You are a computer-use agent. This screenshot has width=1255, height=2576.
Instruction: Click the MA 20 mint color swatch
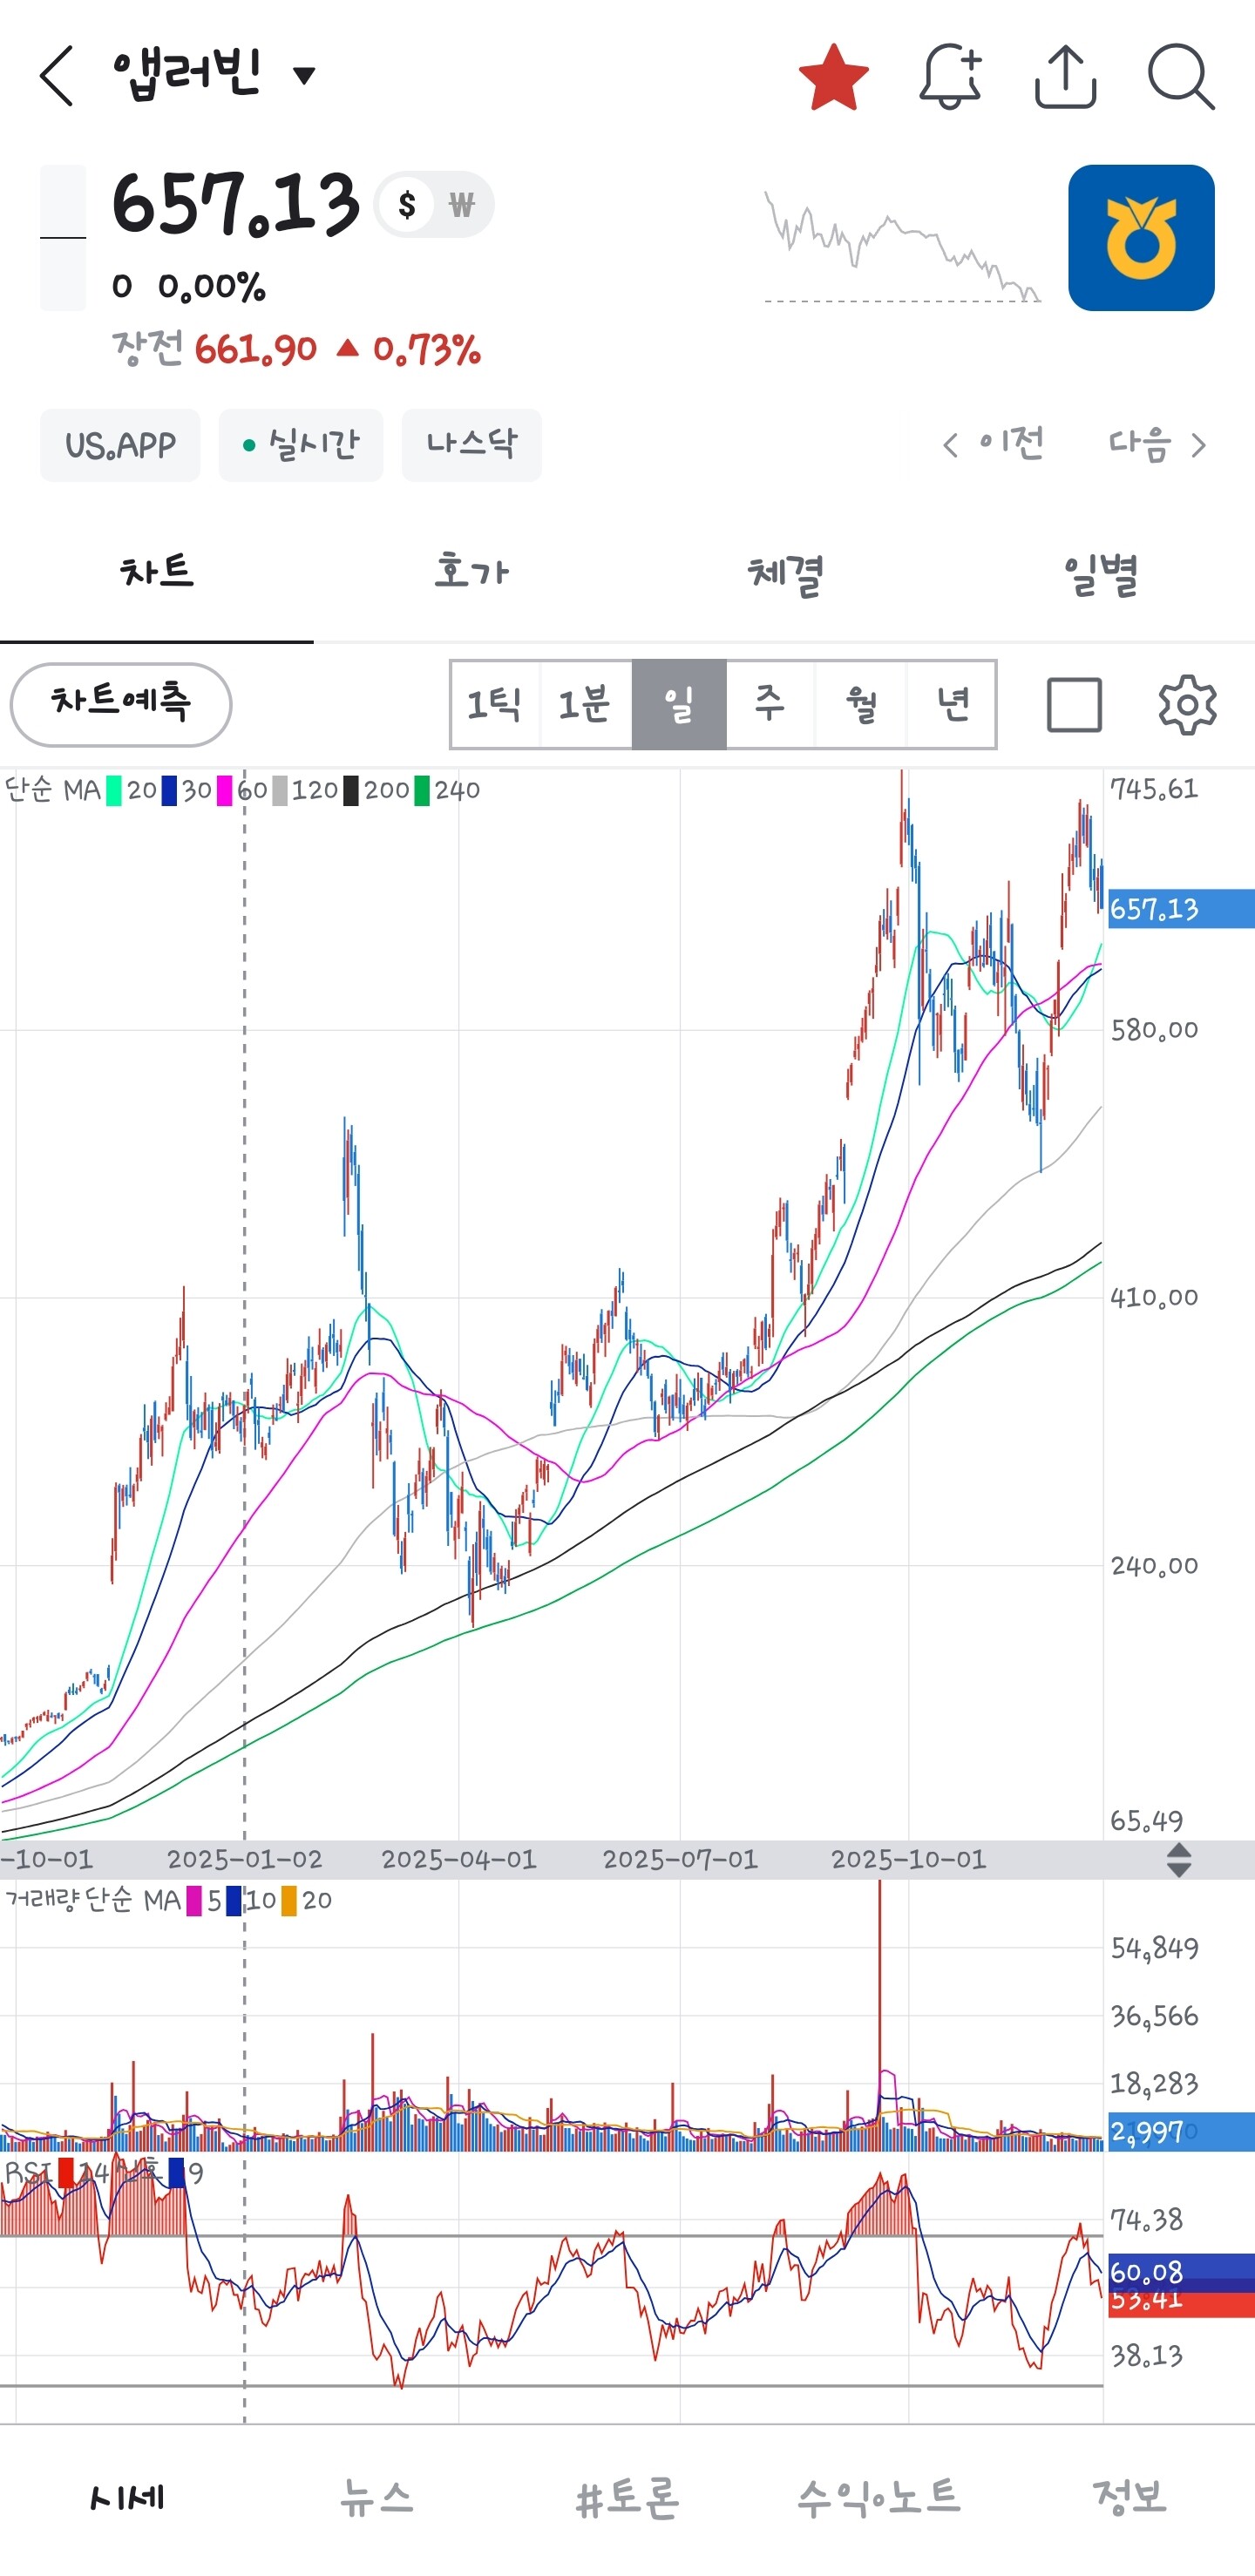[114, 791]
